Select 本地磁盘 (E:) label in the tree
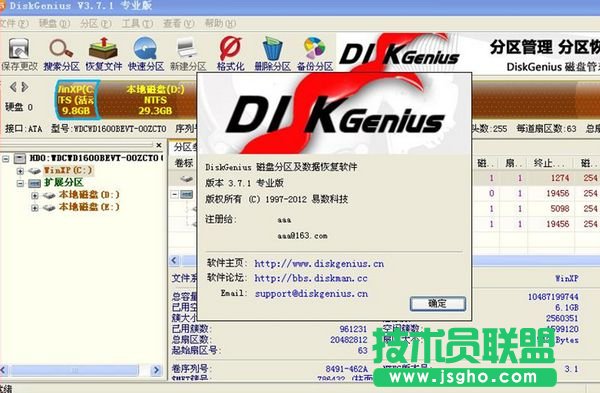Viewport: 600px width, 393px height. 89,207
